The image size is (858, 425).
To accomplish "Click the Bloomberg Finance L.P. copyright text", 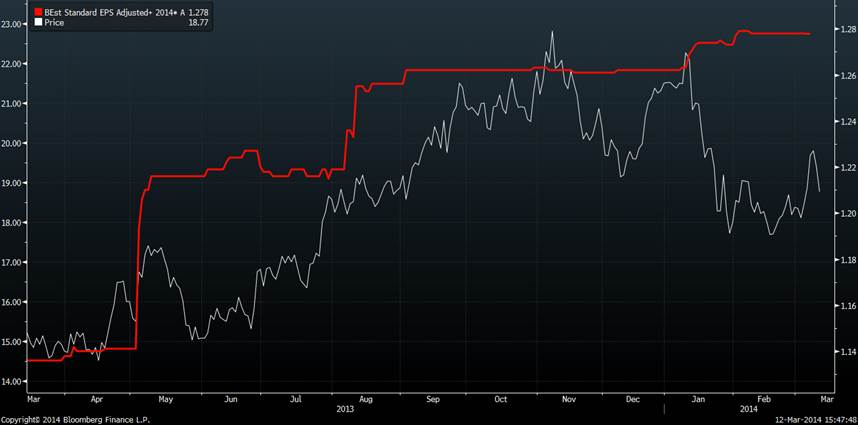I will tap(75, 420).
